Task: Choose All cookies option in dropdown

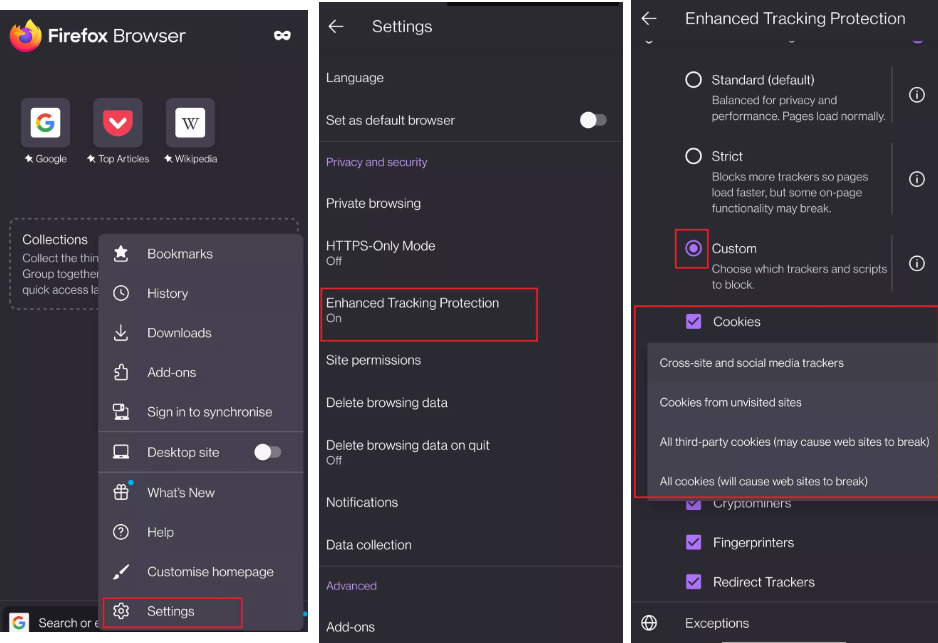Action: pyautogui.click(x=792, y=482)
